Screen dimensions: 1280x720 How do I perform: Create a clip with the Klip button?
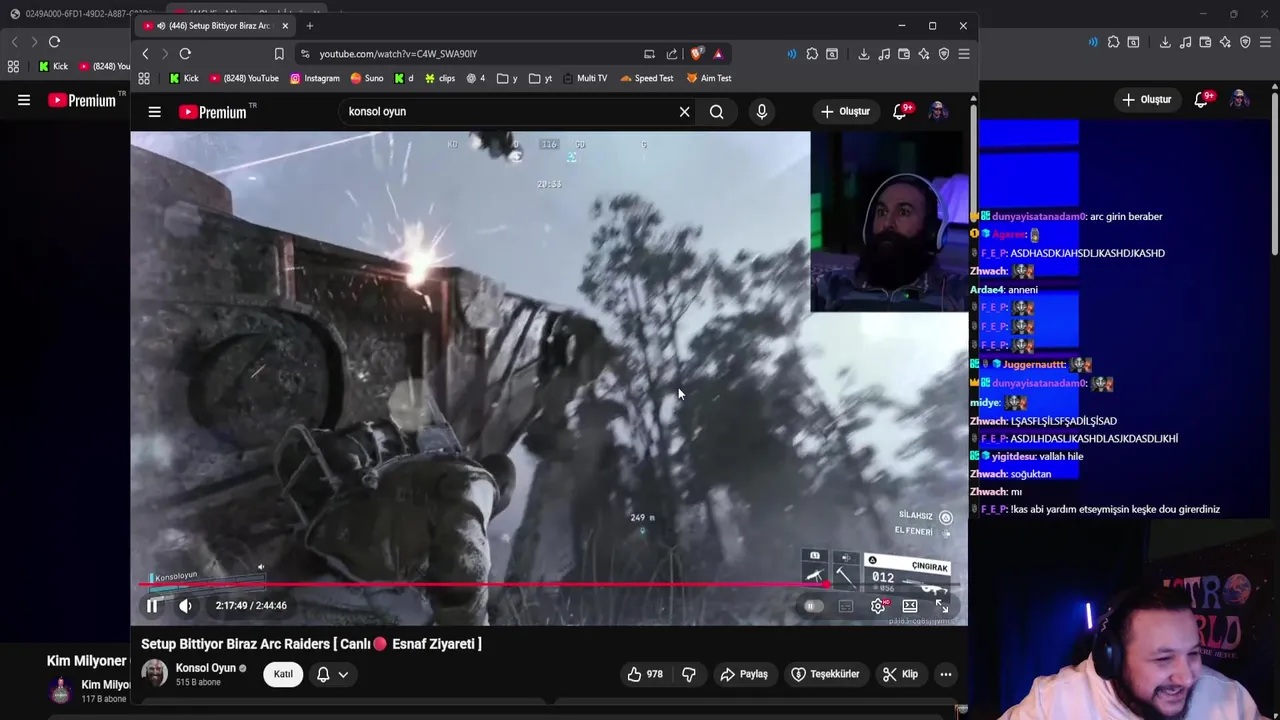tap(900, 674)
